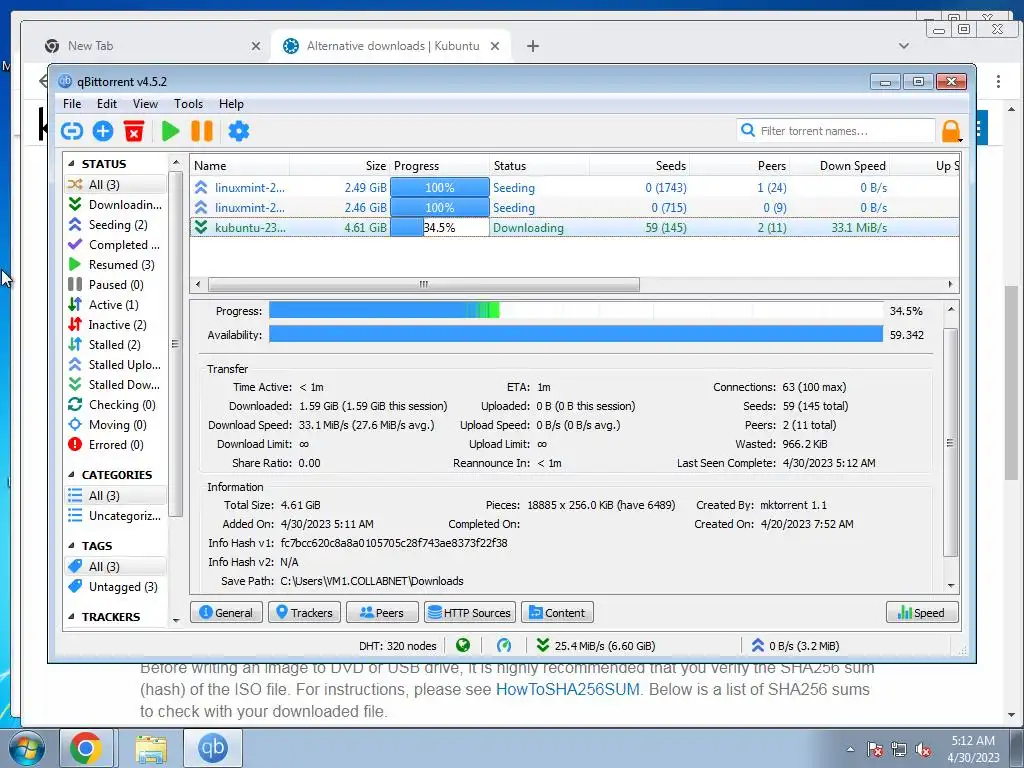Click the Add Torrent File plus icon

click(x=103, y=131)
